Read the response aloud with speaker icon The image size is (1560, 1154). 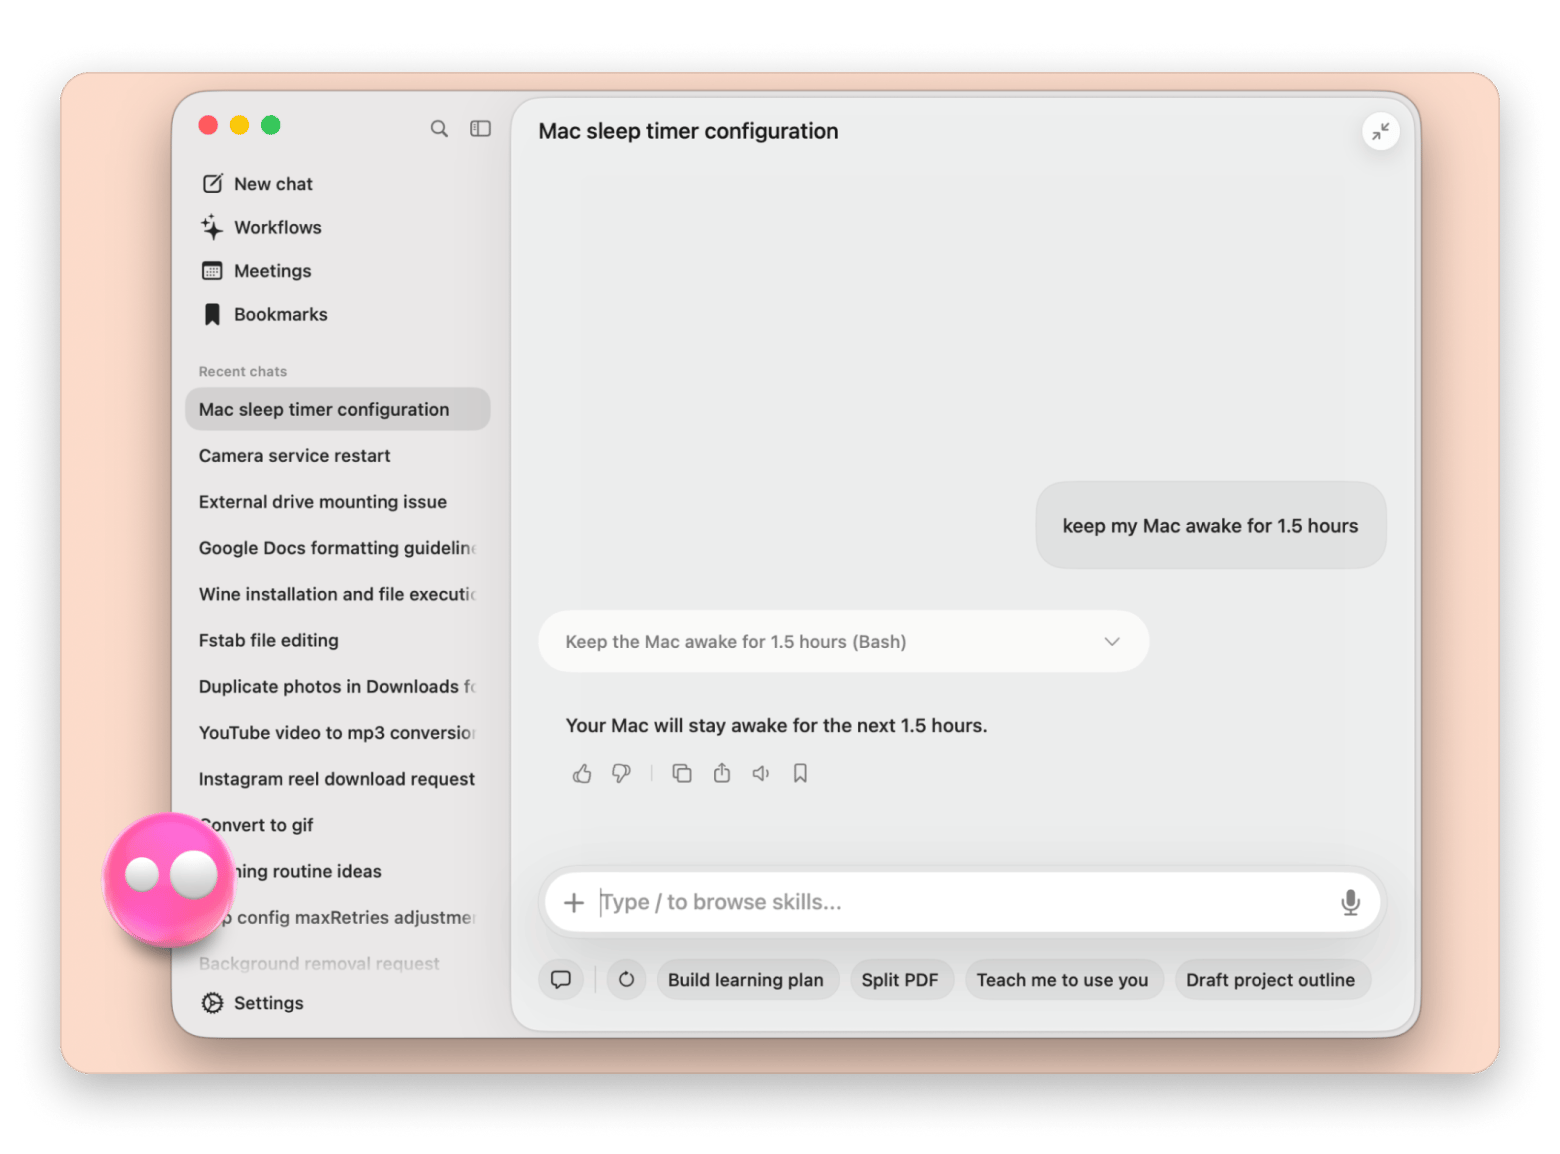(761, 774)
